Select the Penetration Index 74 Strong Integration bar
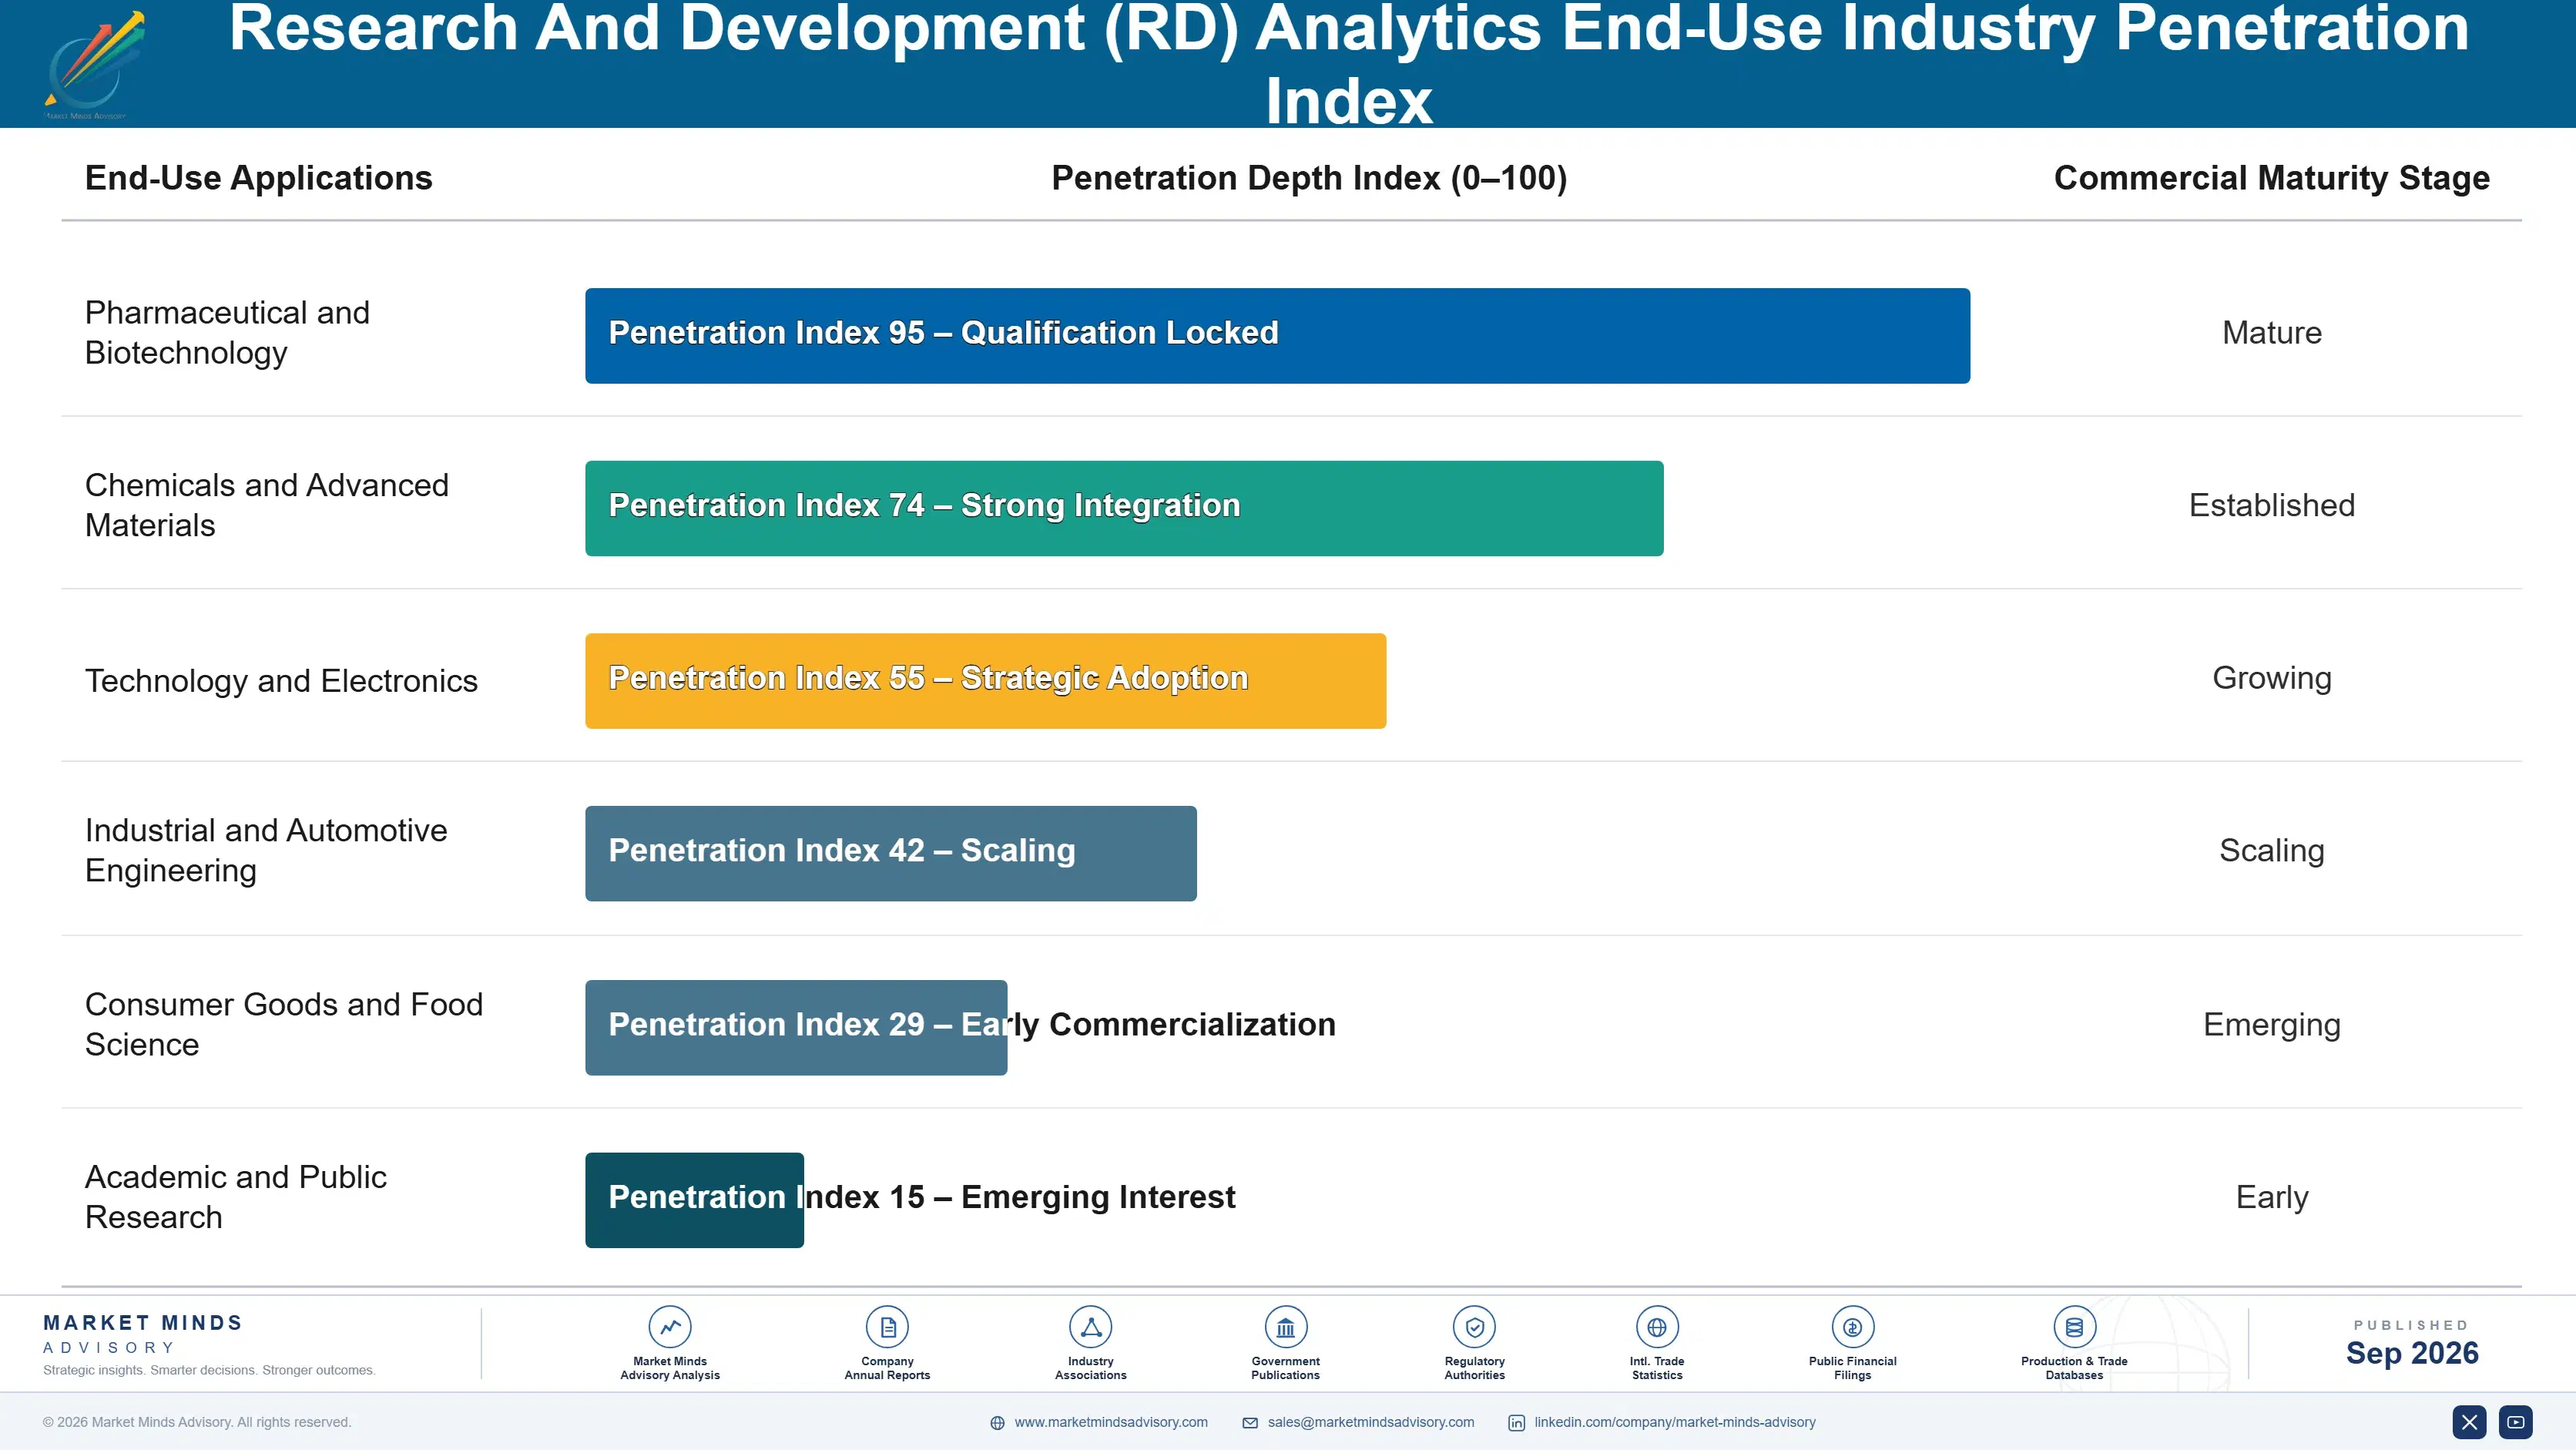2576x1450 pixels. coord(1124,508)
